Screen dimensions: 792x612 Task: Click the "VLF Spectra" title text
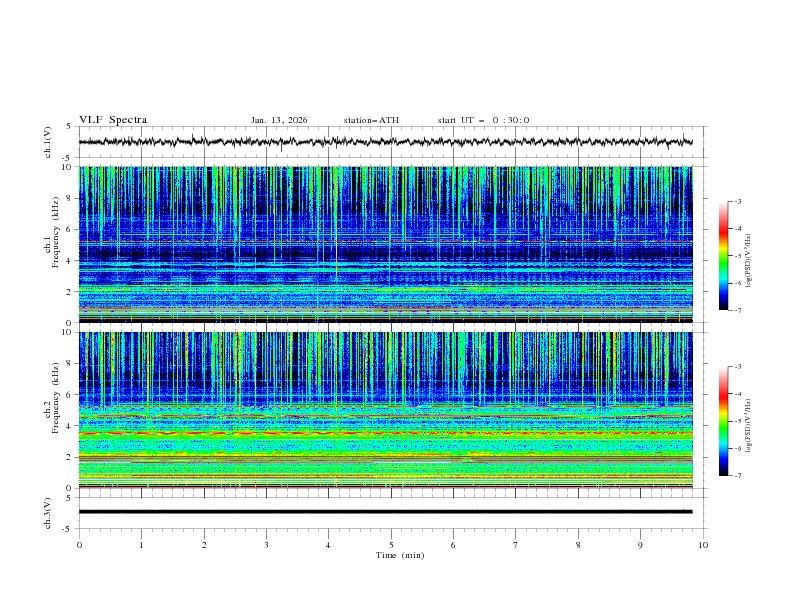pos(113,120)
